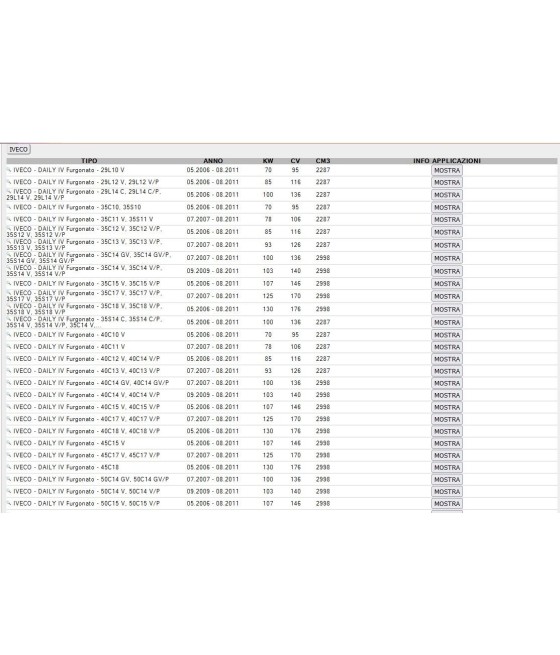Open the 35C15 V, 35C15 V/P entry
The width and height of the screenshot is (560, 655).
pyautogui.click(x=86, y=283)
